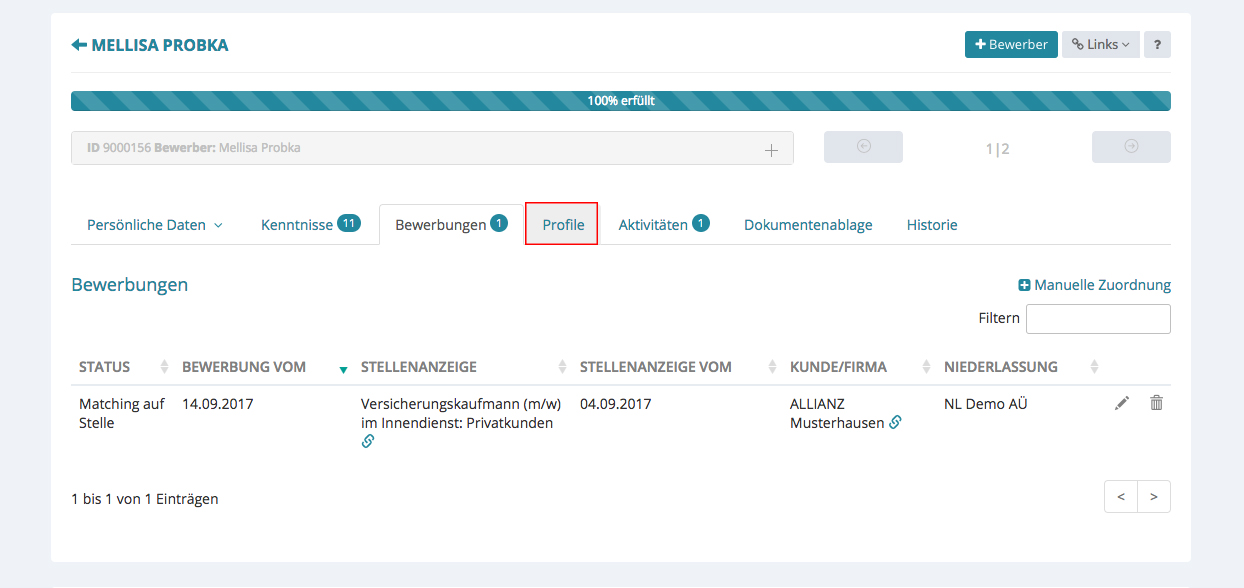1244x588 pixels.
Task: Click the Filtern input field
Action: pyautogui.click(x=1097, y=319)
